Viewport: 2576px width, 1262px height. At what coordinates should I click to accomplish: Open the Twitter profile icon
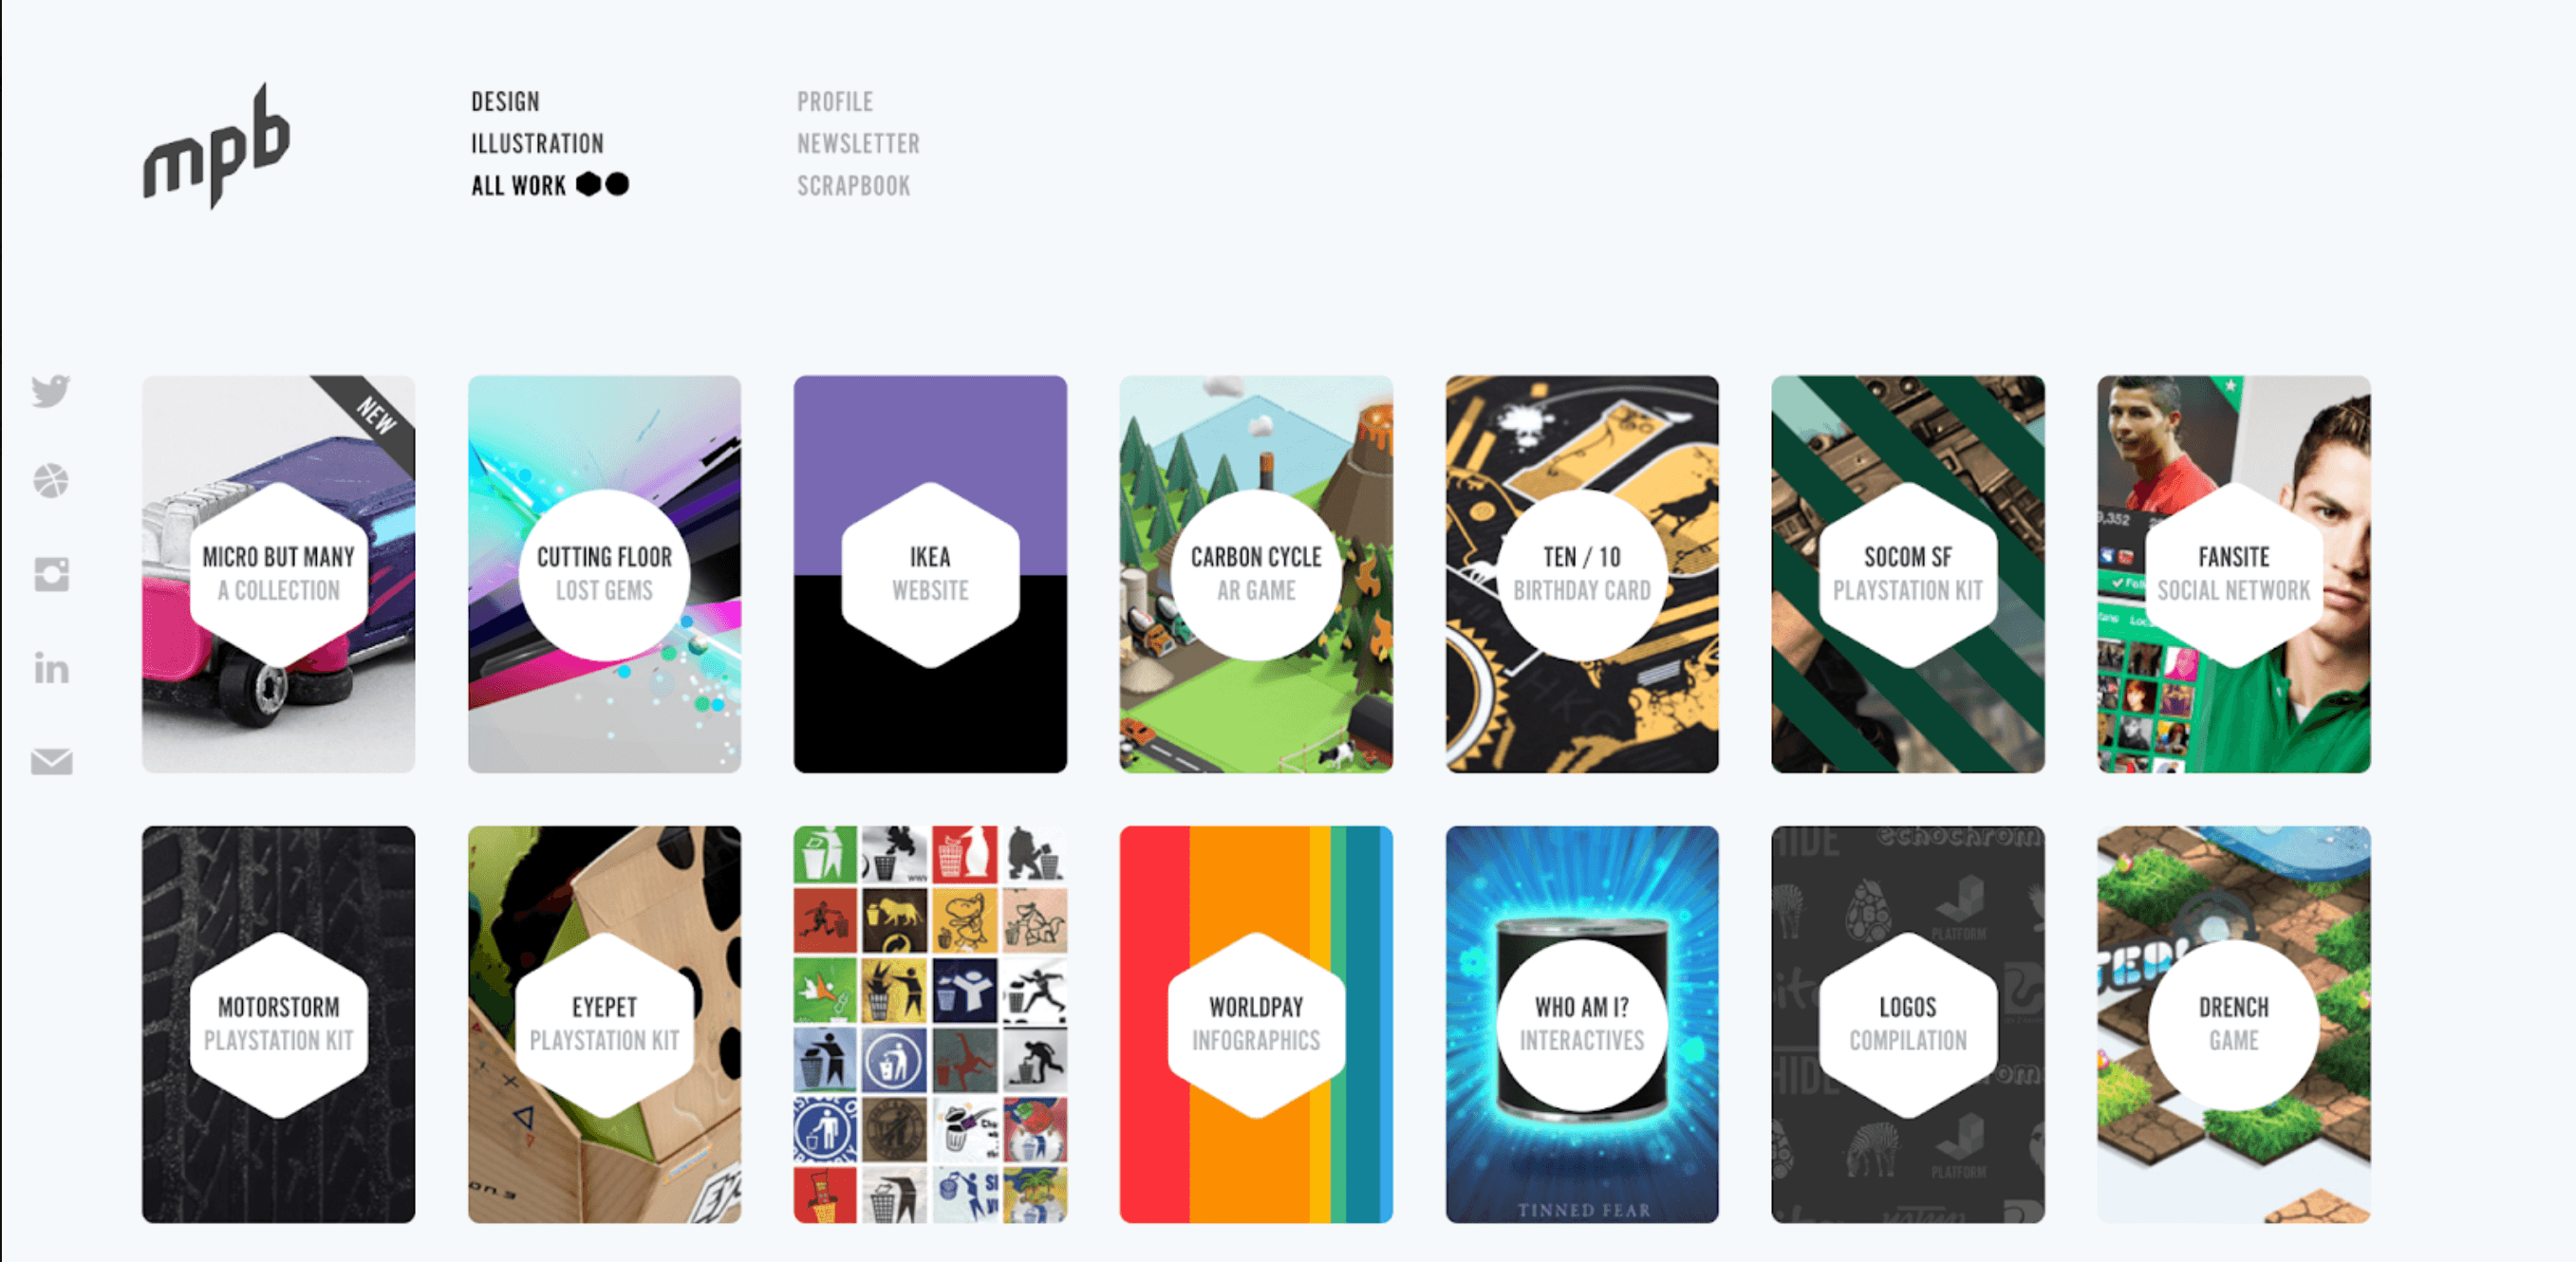51,390
